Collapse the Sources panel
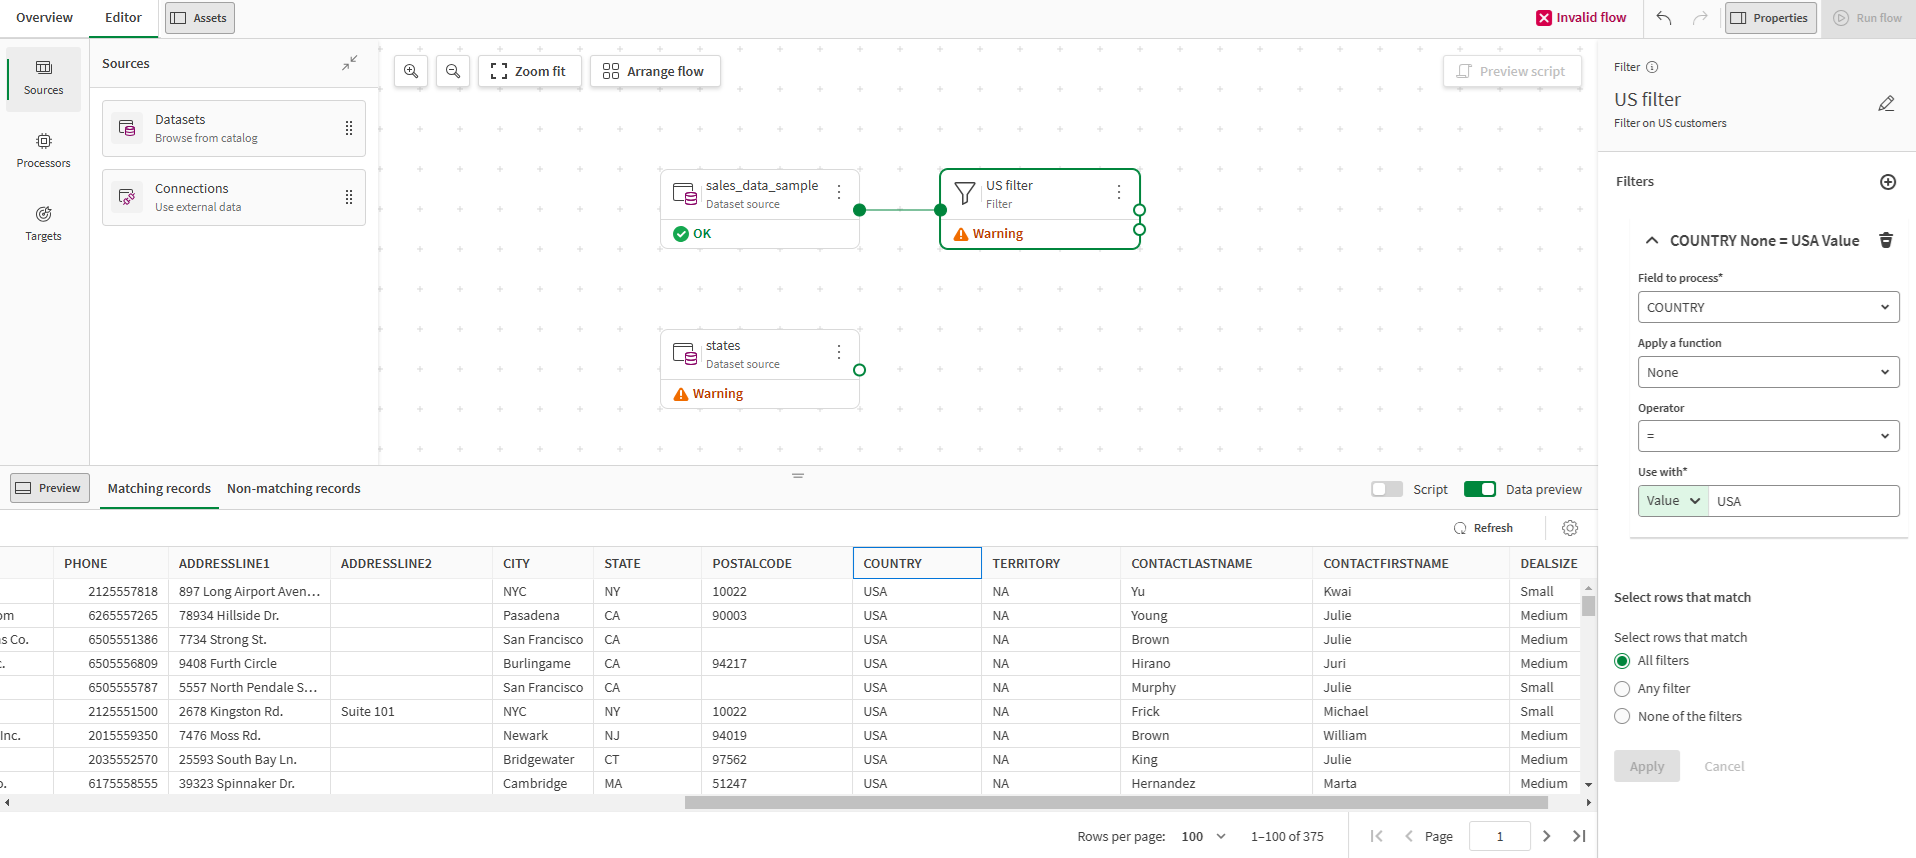The width and height of the screenshot is (1916, 858). 349,63
